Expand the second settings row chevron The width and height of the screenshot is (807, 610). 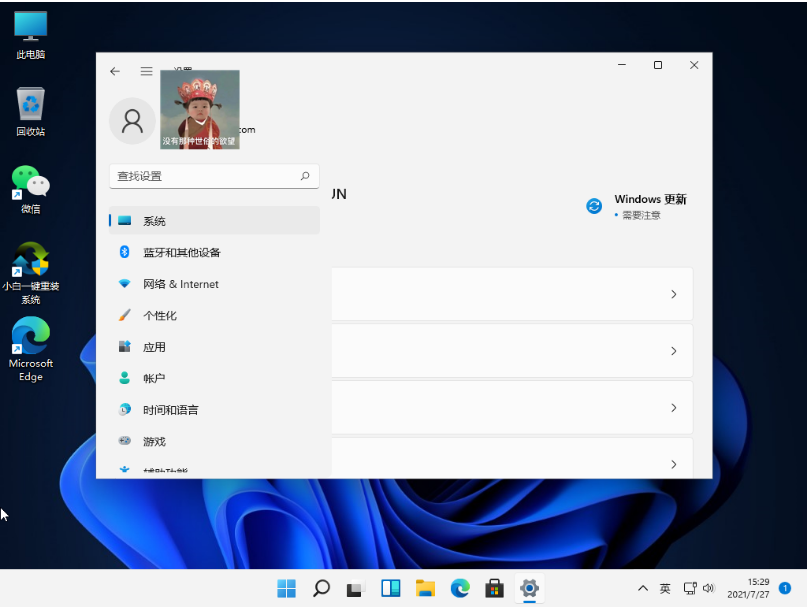673,351
